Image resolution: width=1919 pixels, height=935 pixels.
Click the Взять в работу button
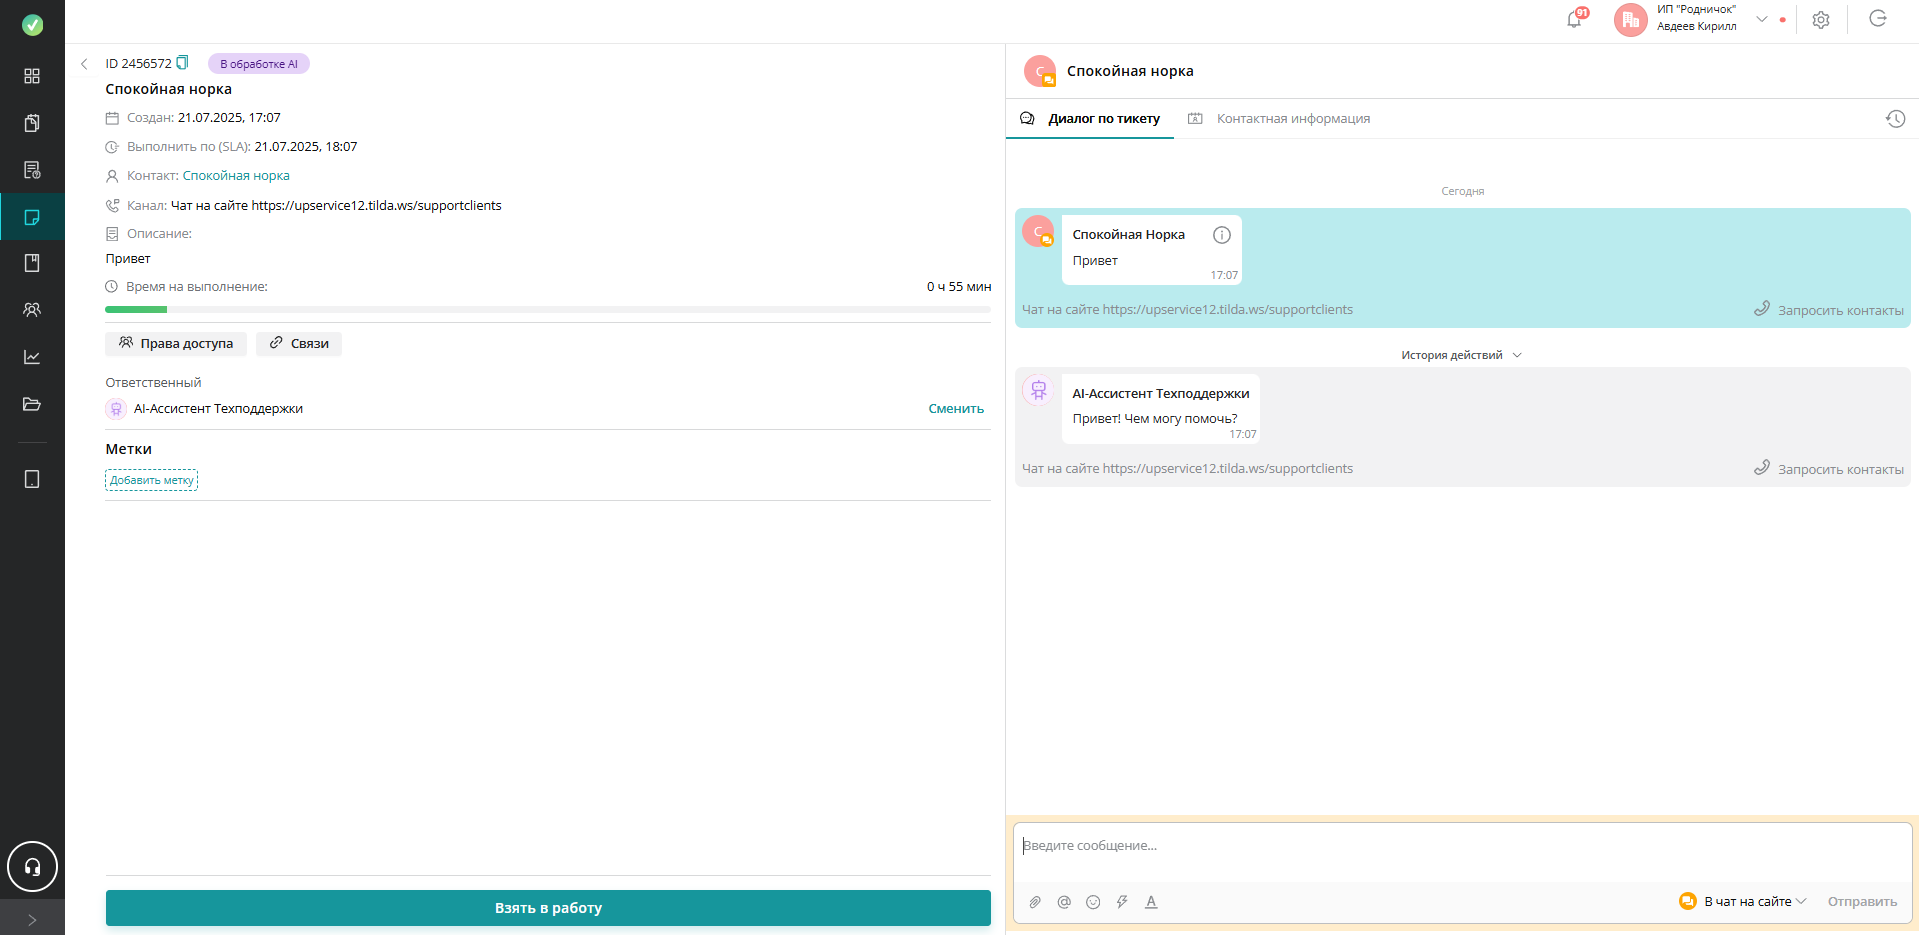click(548, 908)
